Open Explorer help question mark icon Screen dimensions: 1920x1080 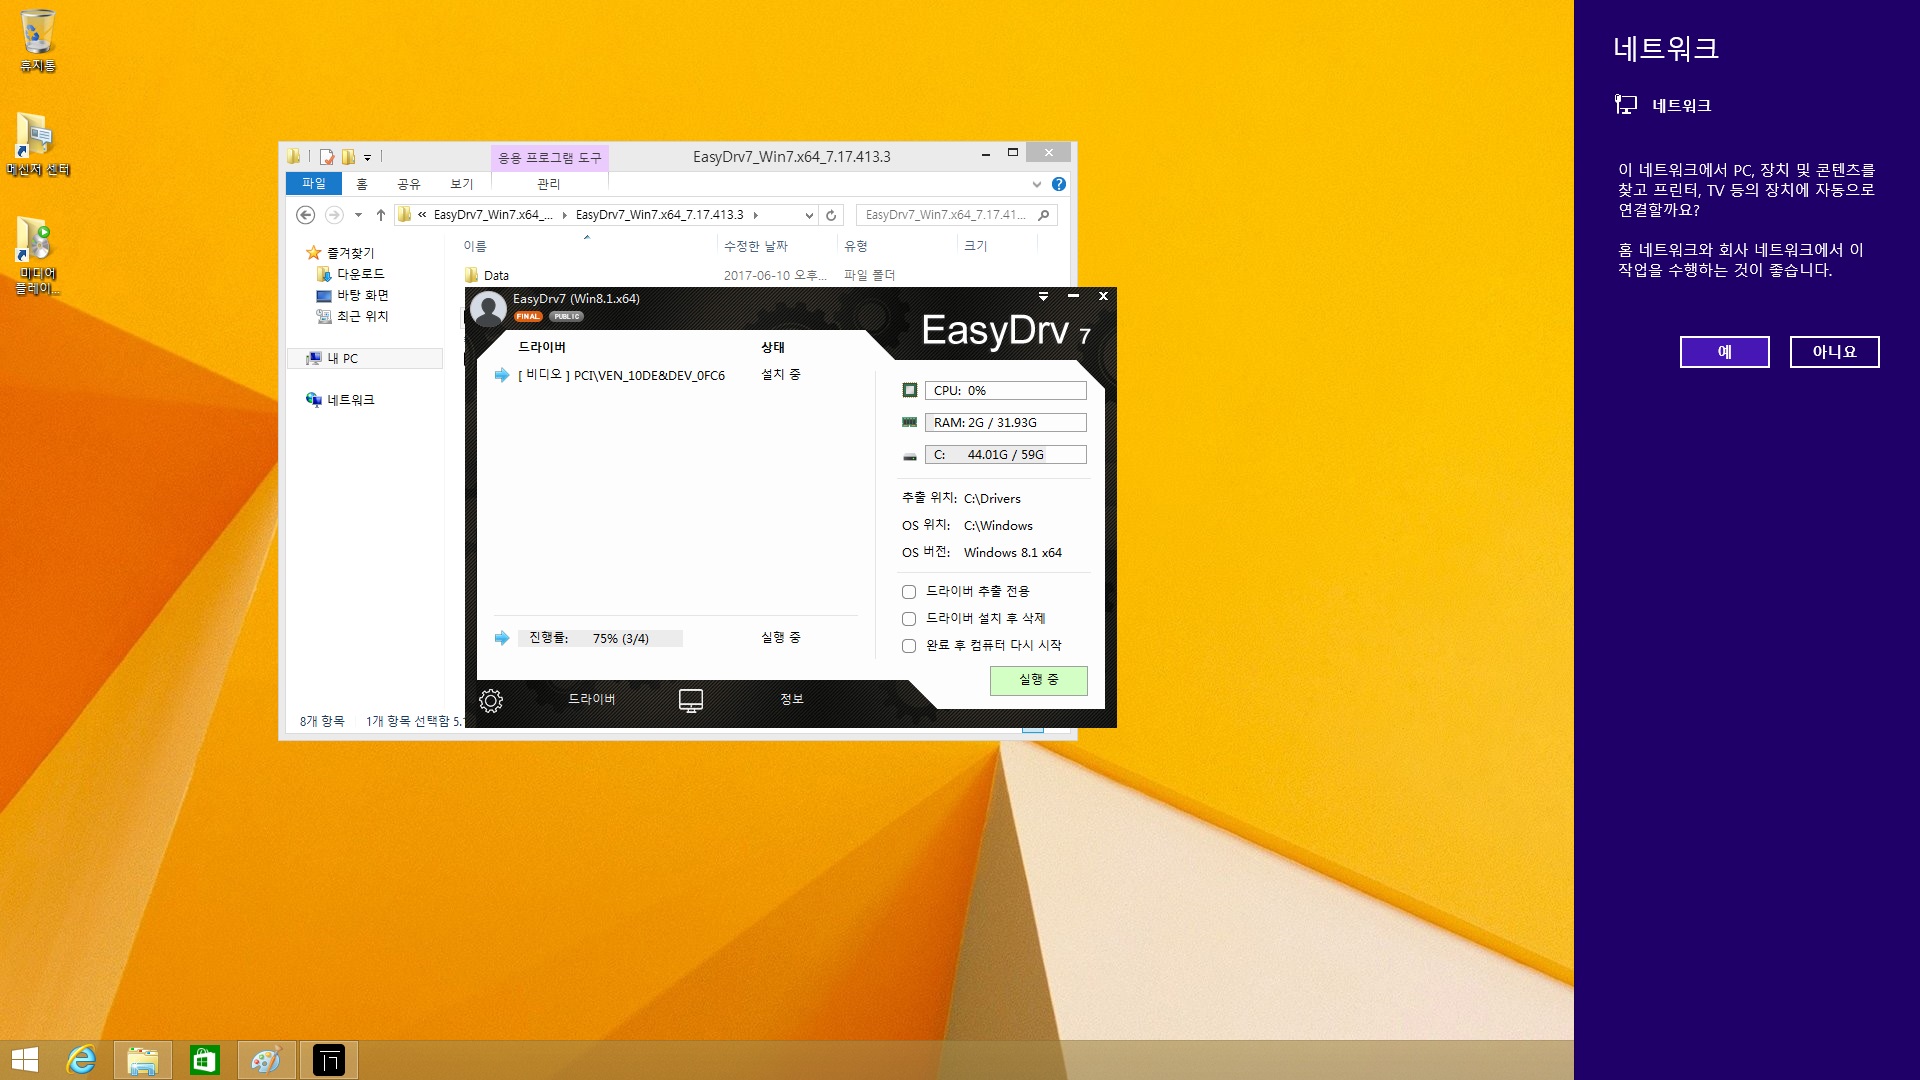point(1059,184)
